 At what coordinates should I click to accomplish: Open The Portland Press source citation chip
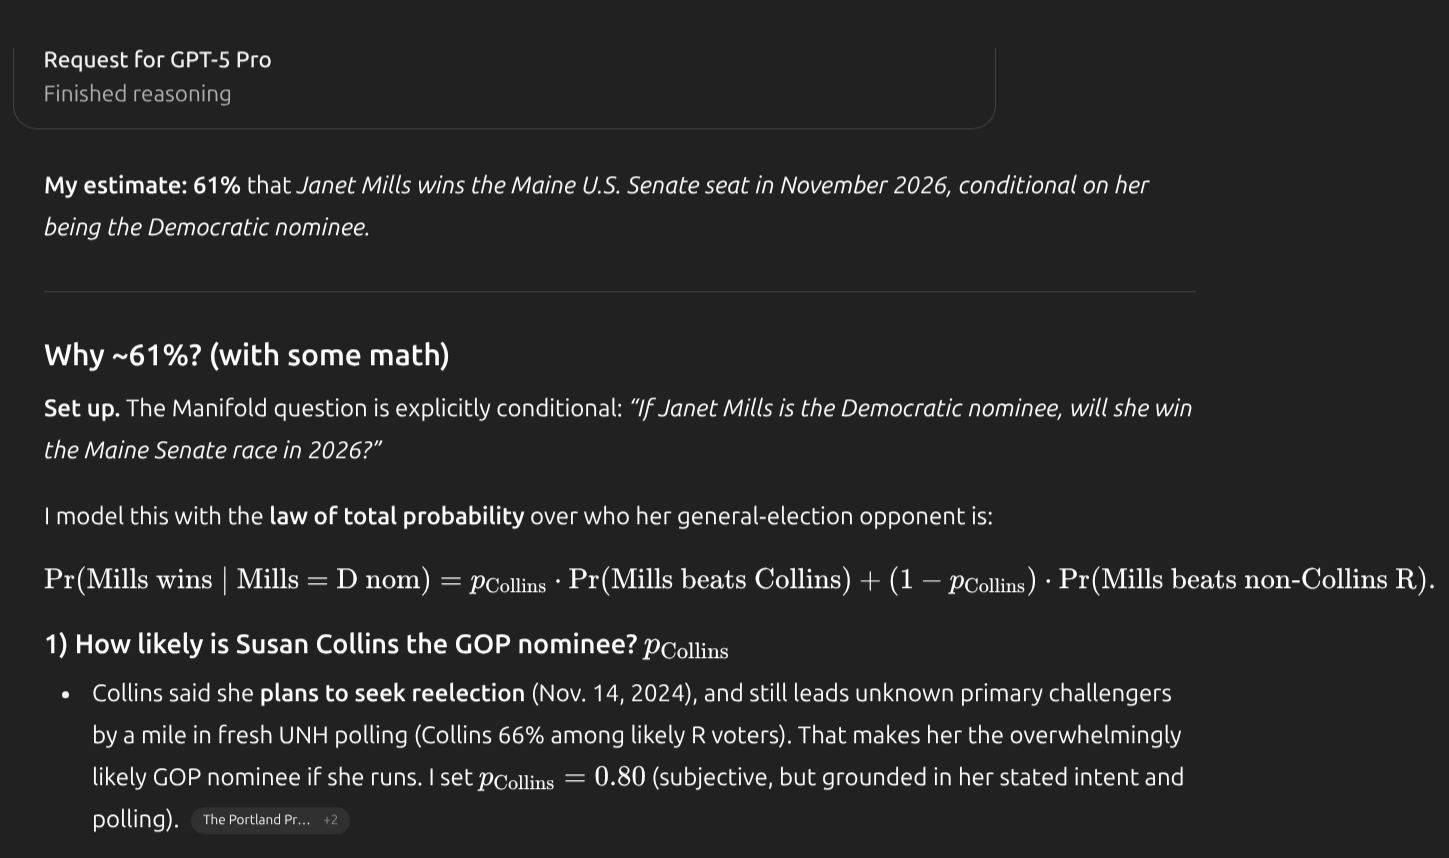click(x=256, y=820)
